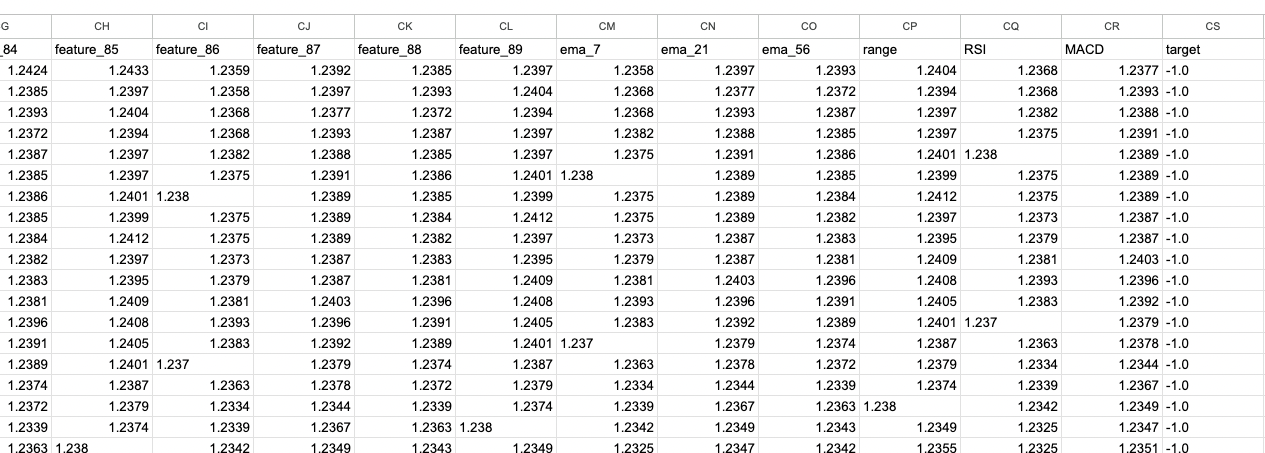1265x453 pixels.
Task: Select column CH header letter
Action: [x=102, y=27]
